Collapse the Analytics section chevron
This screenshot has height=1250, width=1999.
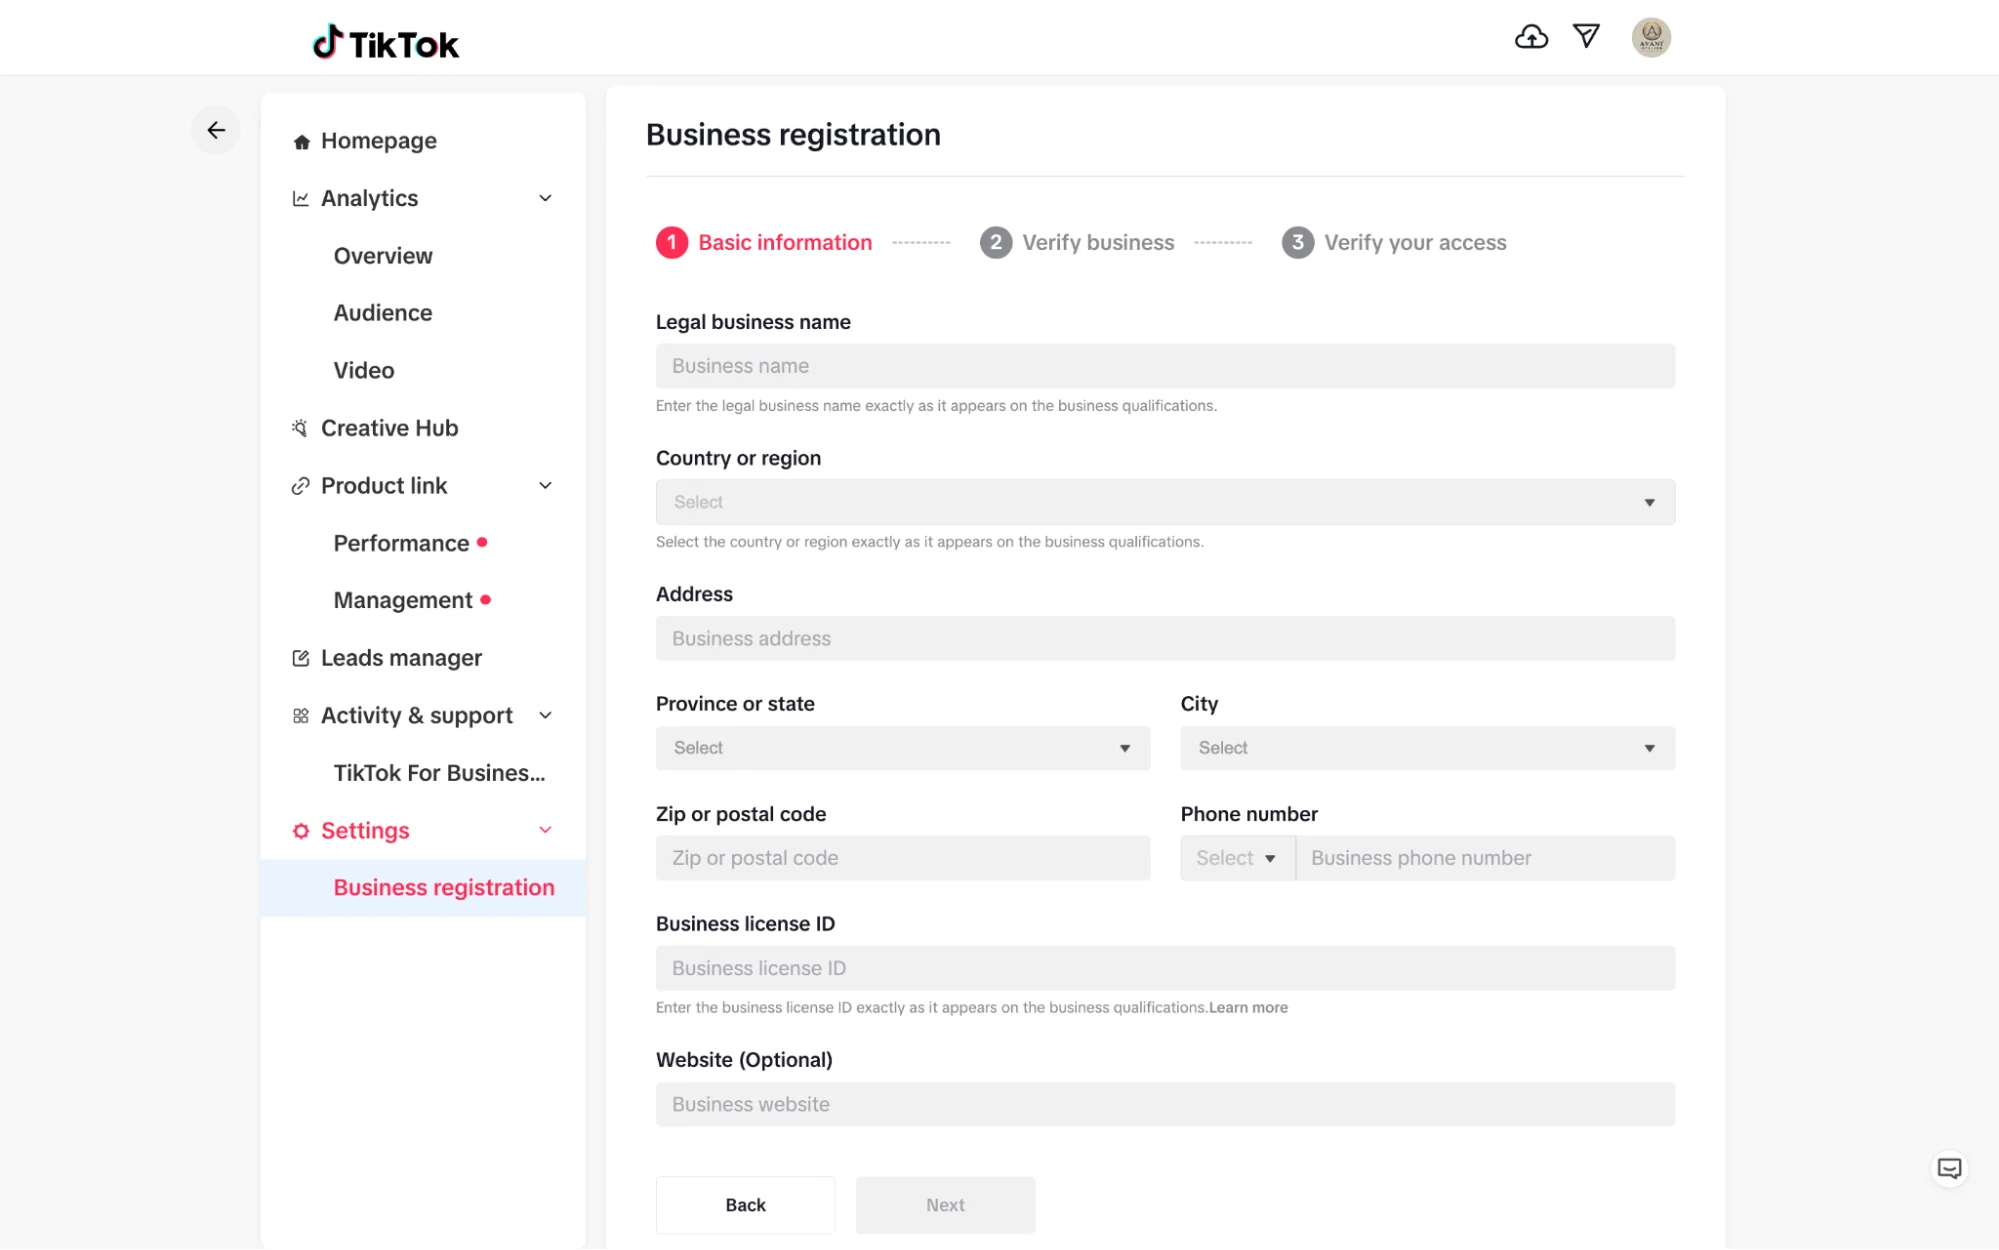[x=545, y=198]
